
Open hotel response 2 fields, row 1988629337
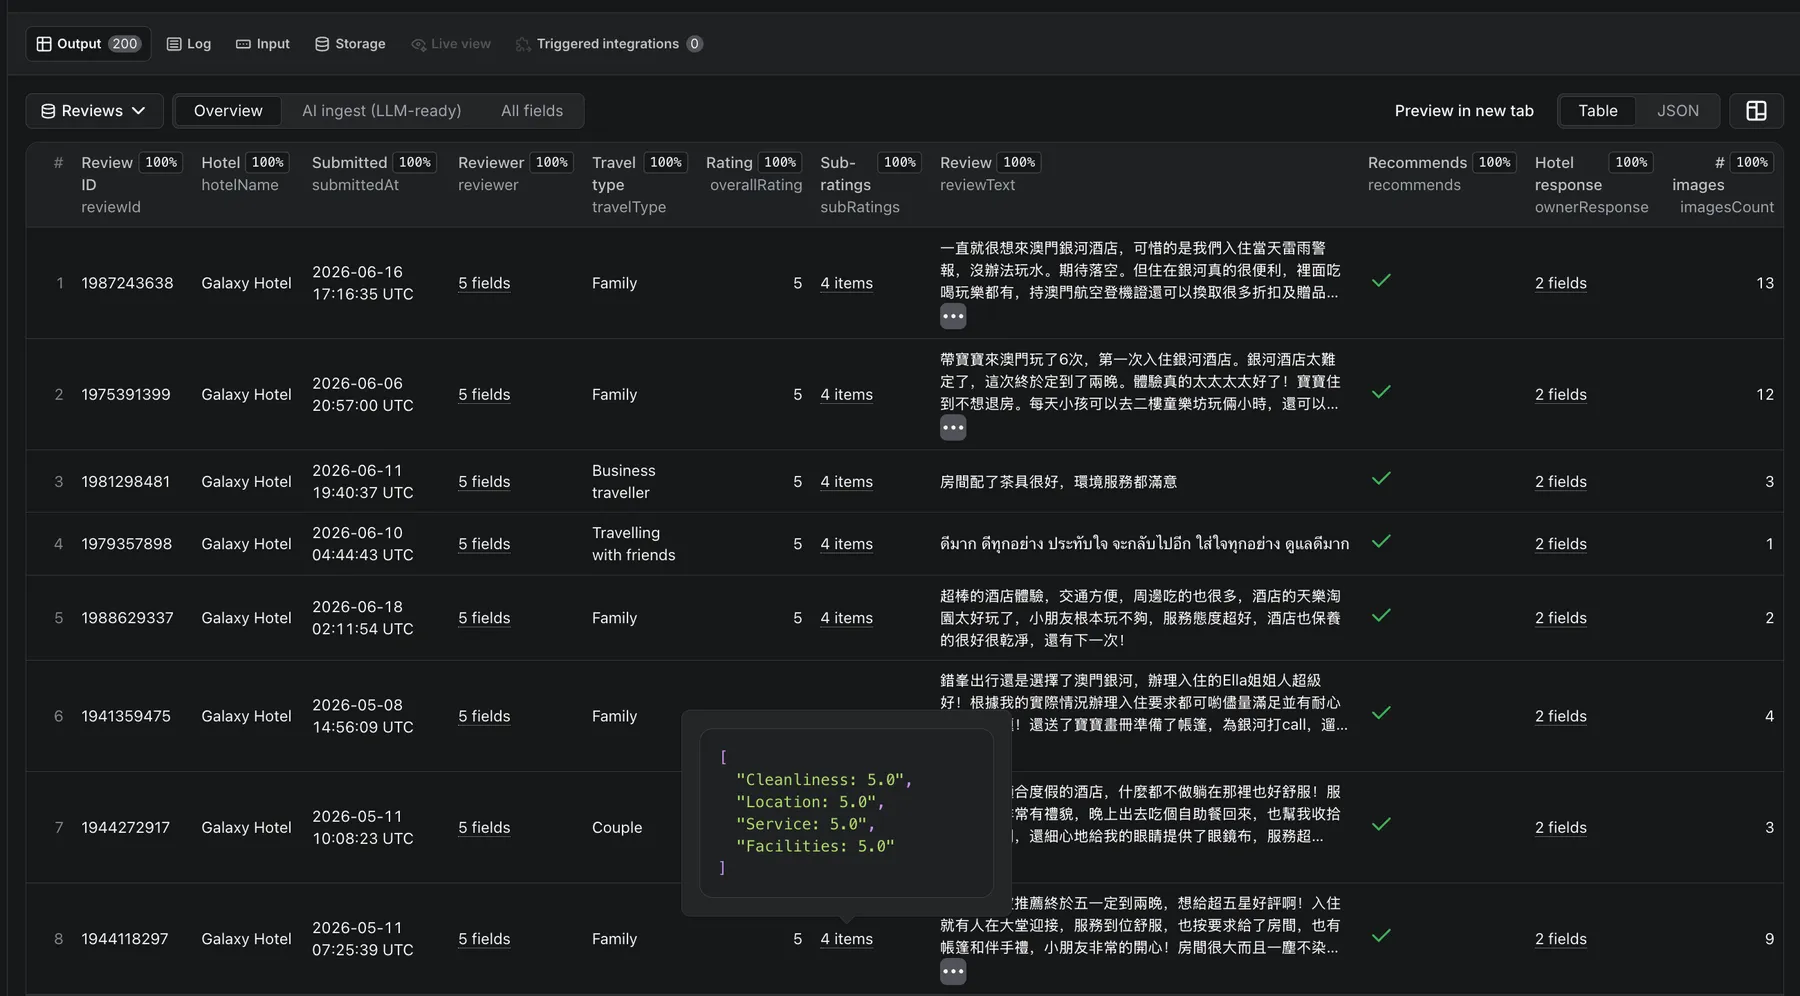click(x=1561, y=618)
